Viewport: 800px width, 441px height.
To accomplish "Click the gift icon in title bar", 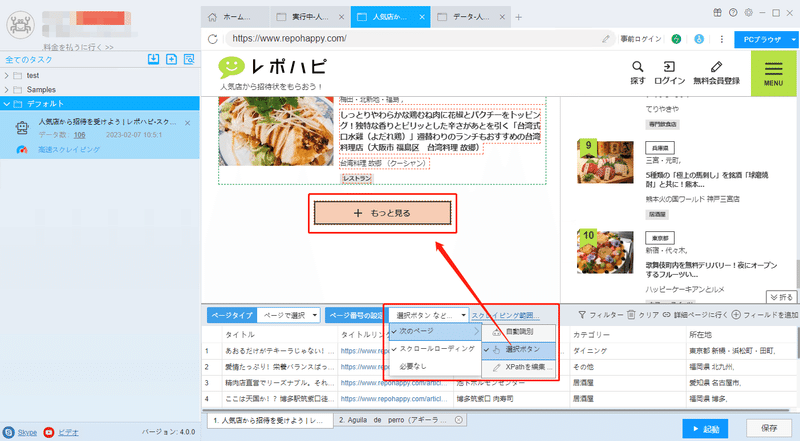I will click(x=717, y=13).
